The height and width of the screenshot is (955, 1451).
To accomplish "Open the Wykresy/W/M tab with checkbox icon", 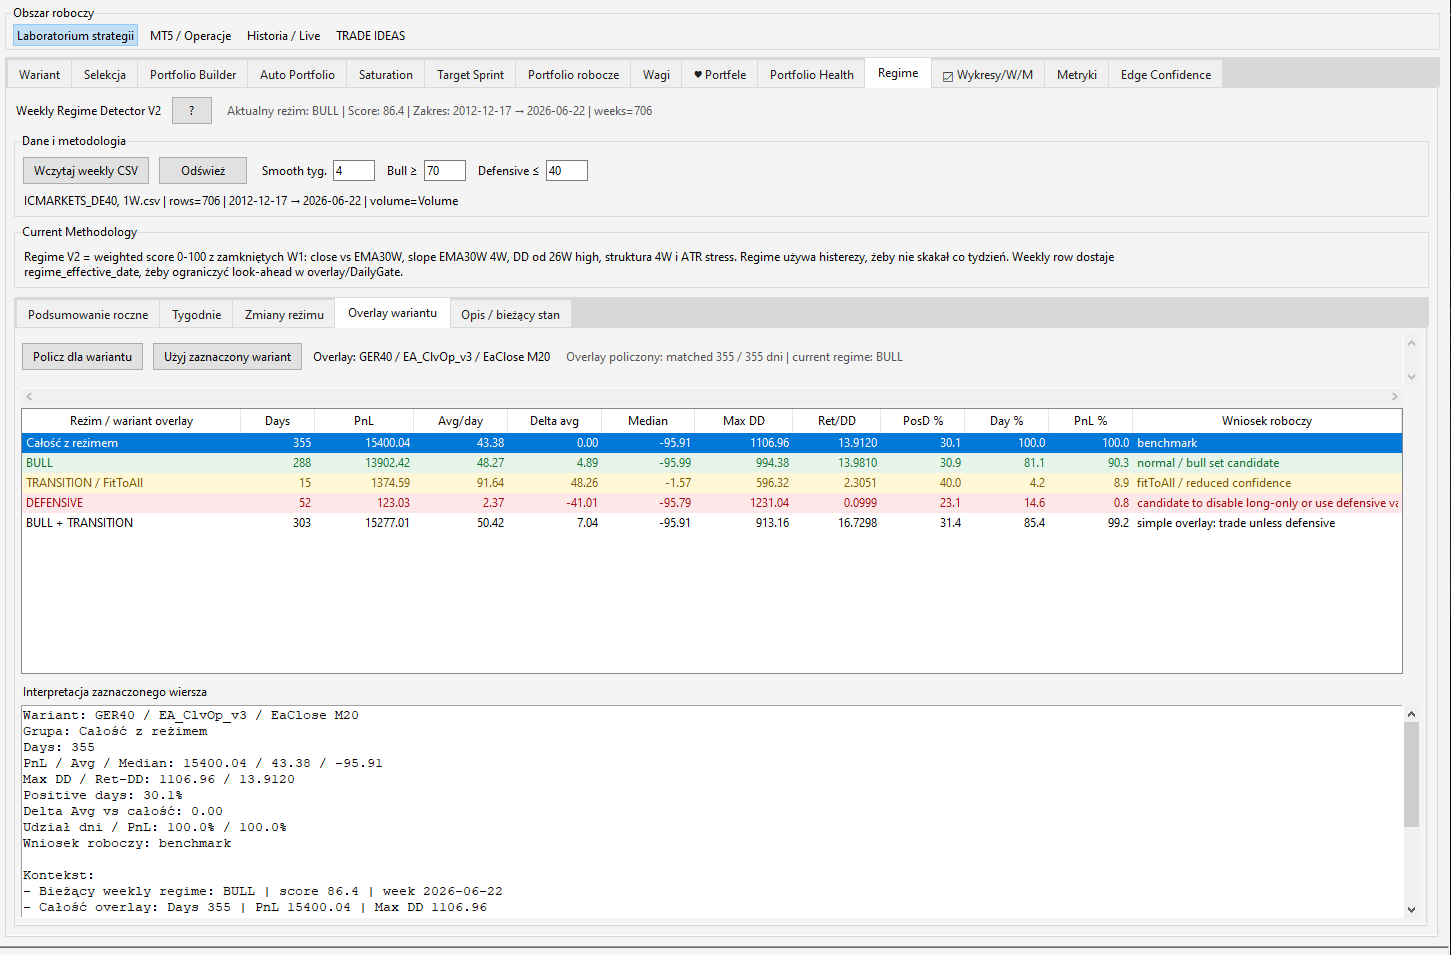I will click(988, 75).
